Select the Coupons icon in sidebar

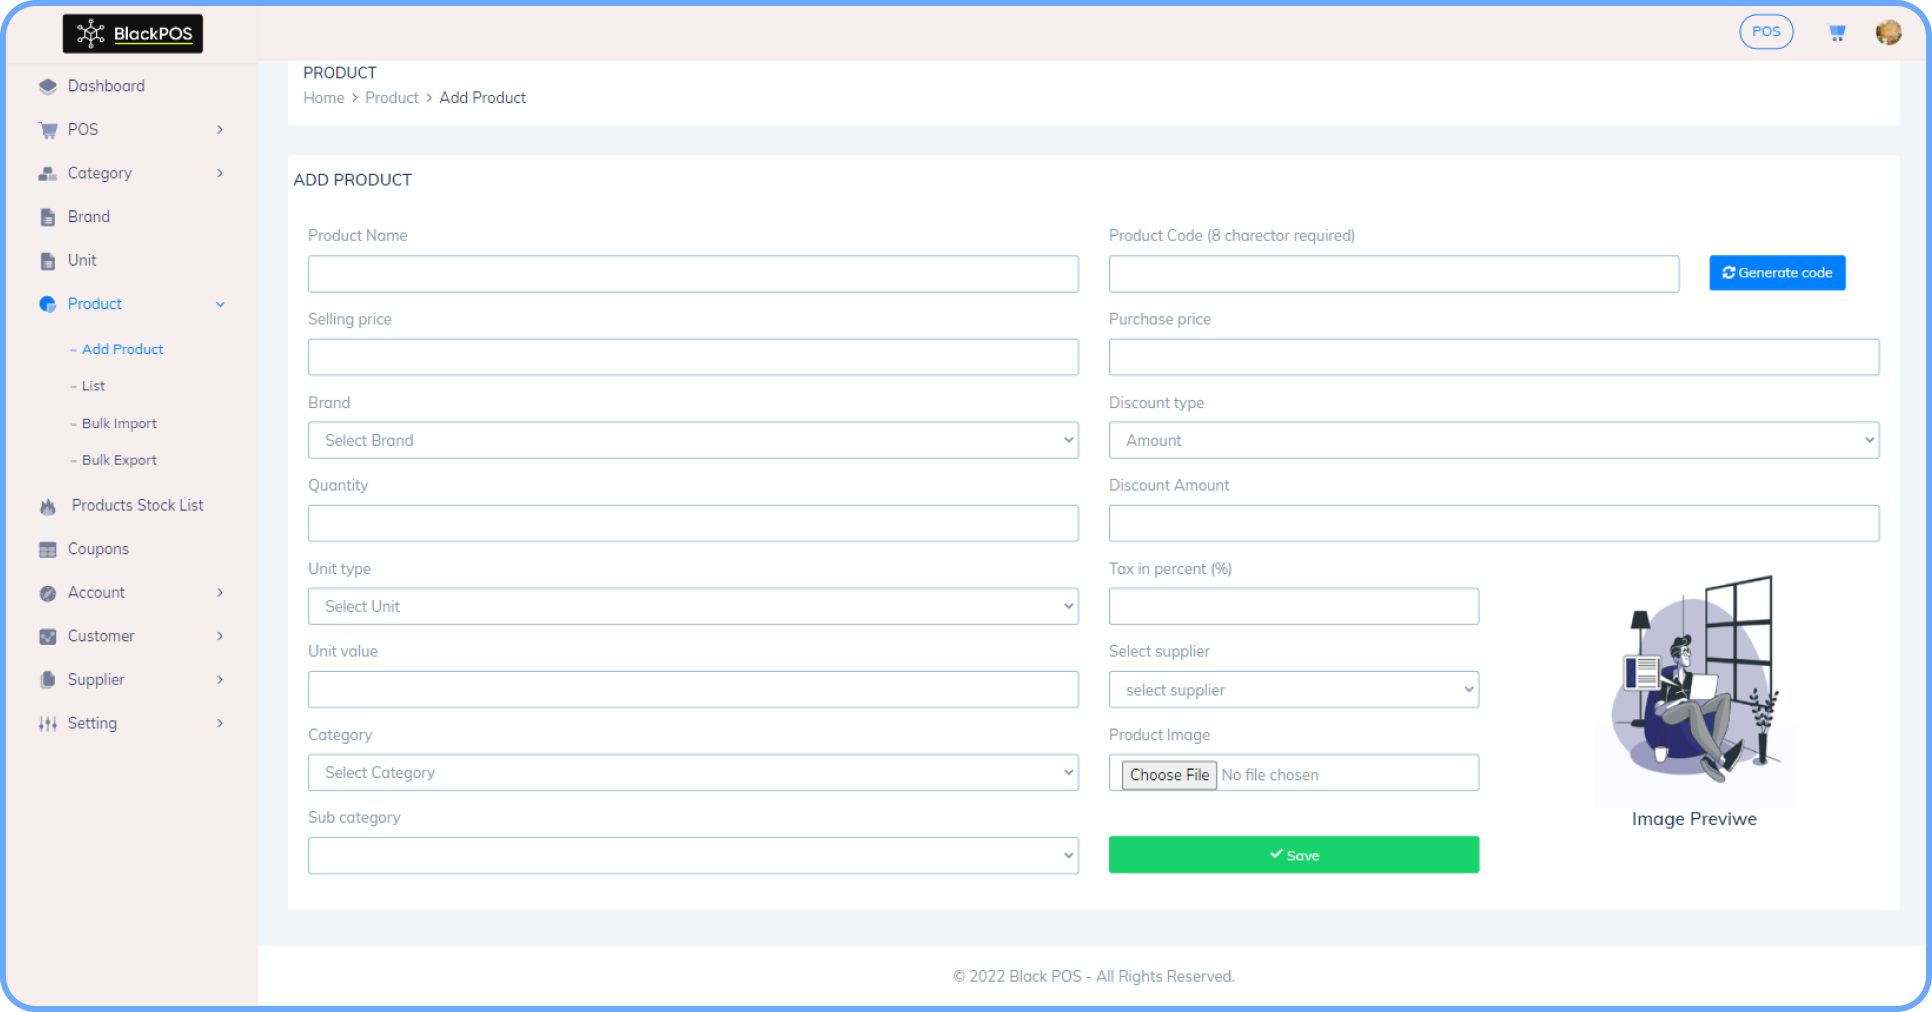47,548
